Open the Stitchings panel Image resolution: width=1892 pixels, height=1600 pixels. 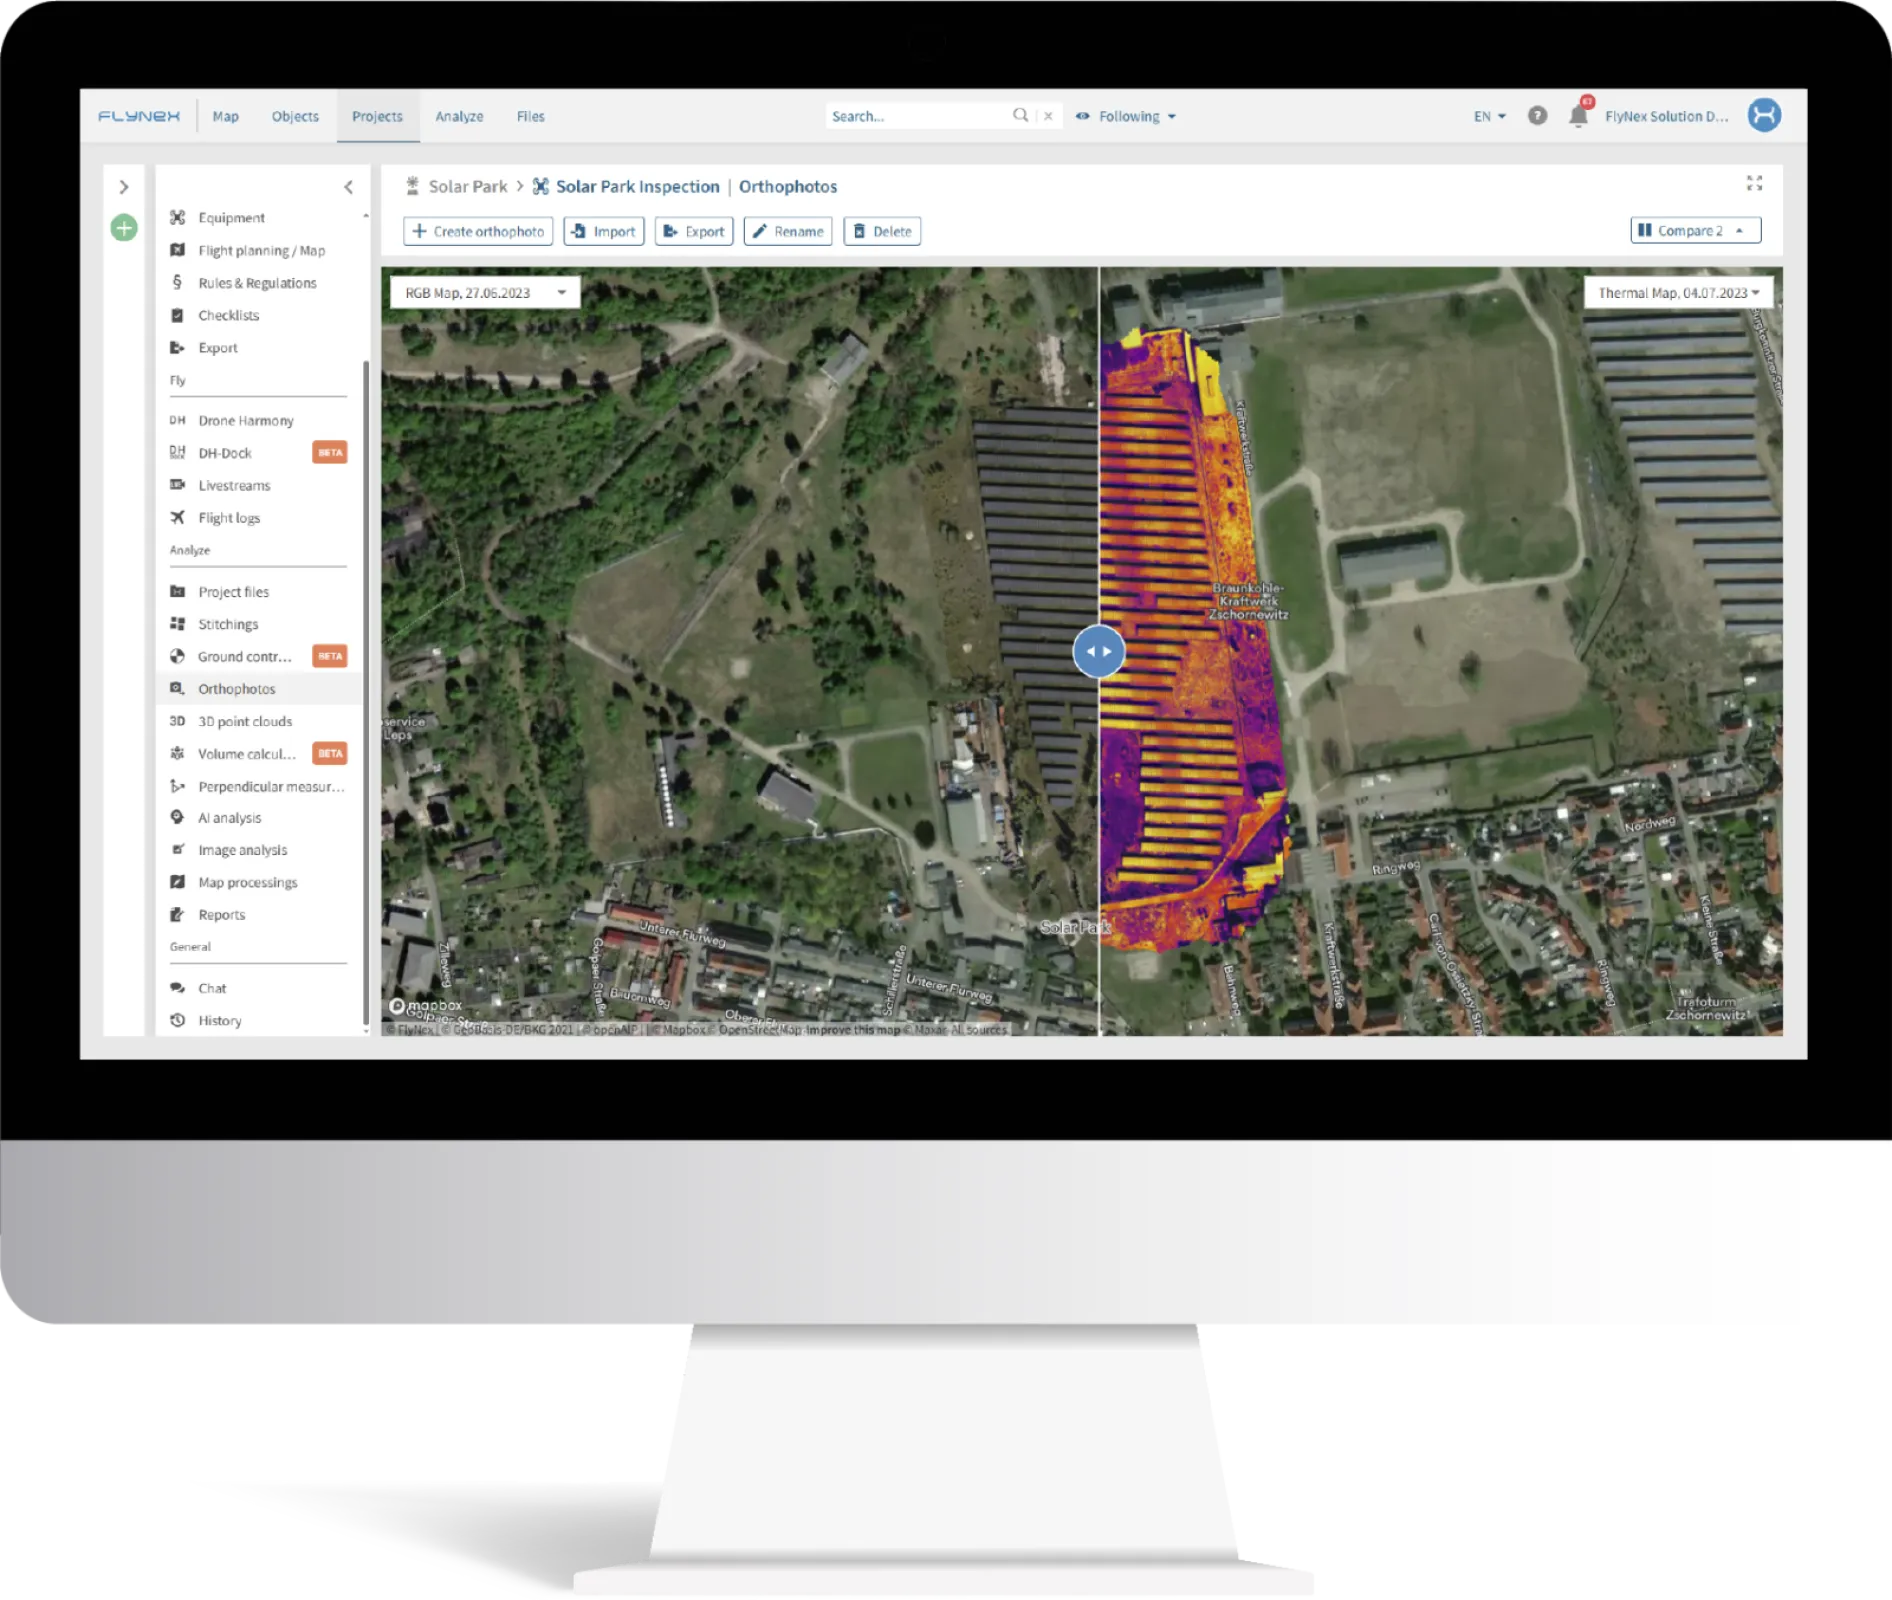click(x=227, y=623)
